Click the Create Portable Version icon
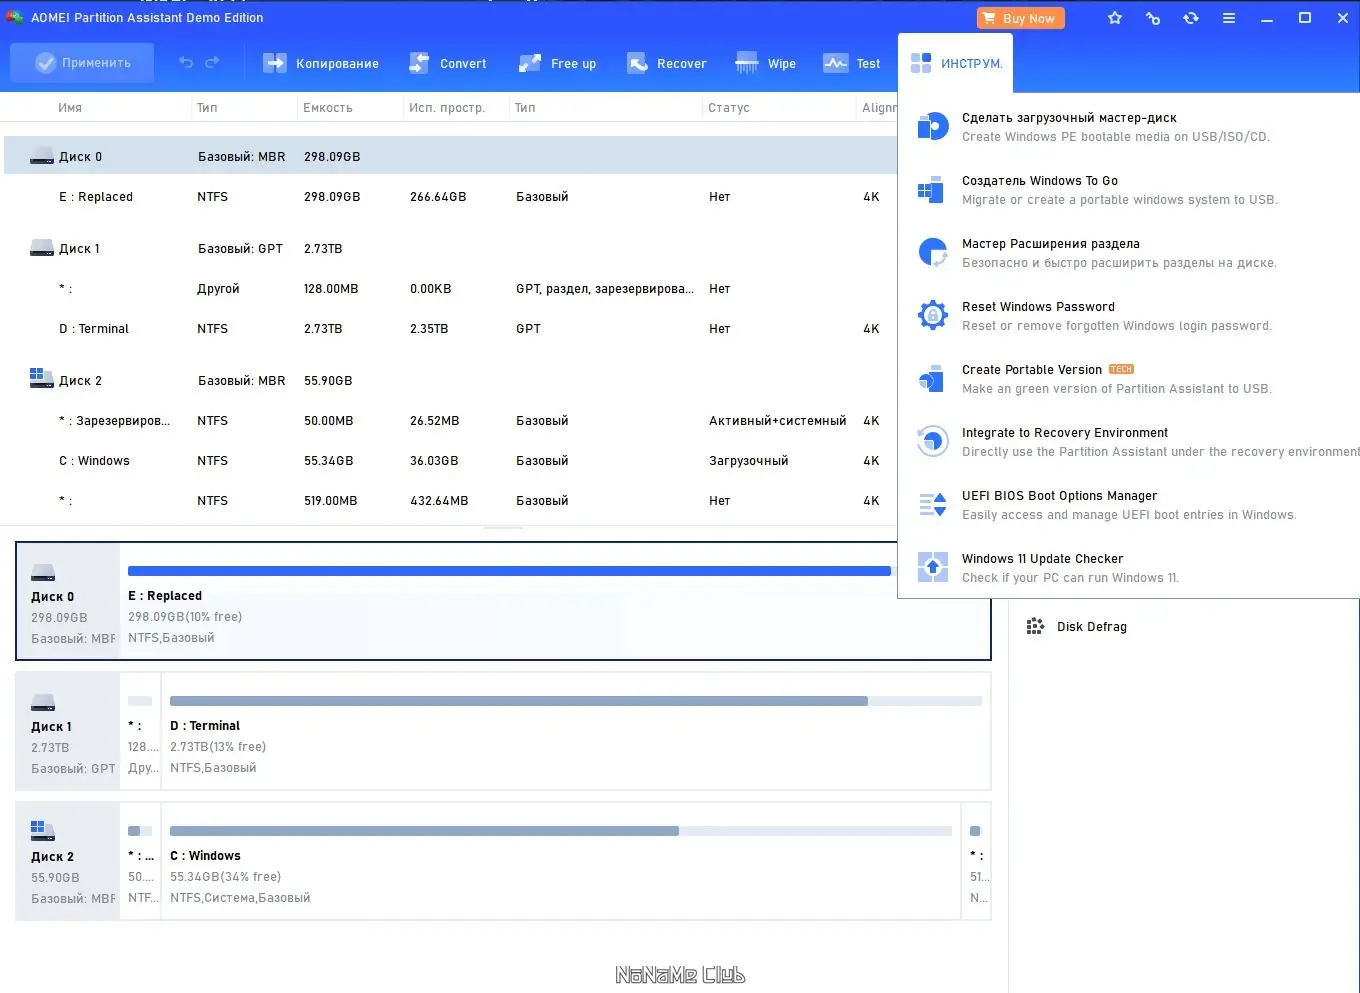The width and height of the screenshot is (1360, 993). 932,378
